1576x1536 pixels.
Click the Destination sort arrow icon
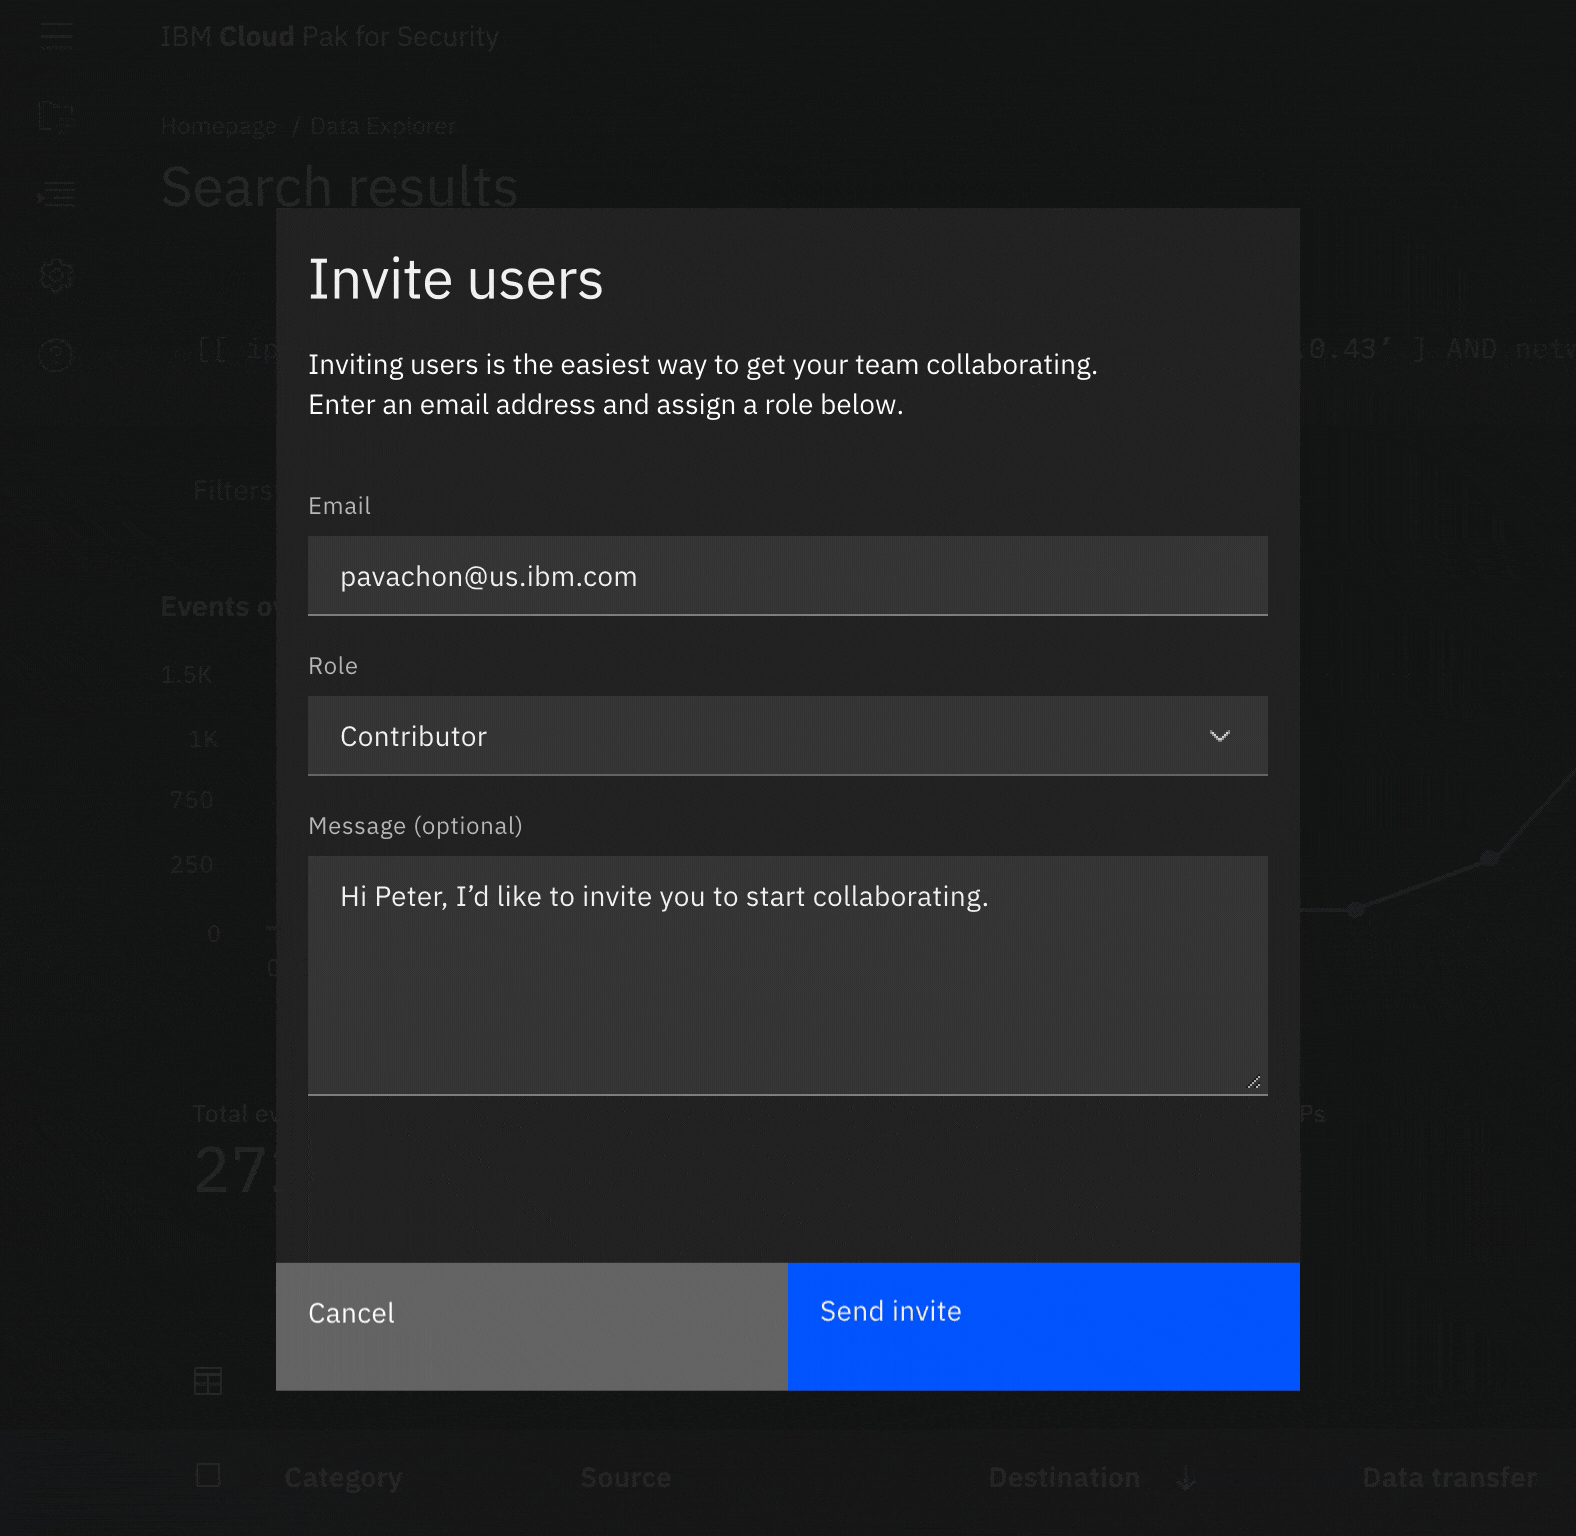coord(1186,1478)
